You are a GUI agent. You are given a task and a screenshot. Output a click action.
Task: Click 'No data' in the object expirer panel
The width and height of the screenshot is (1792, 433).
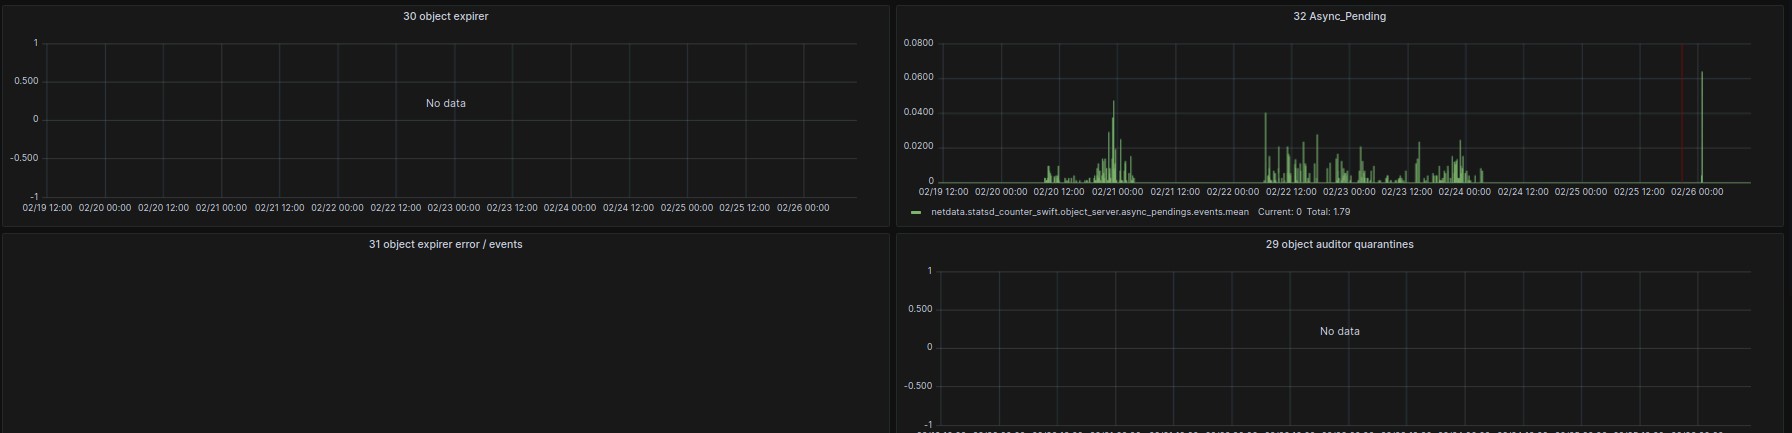click(445, 104)
